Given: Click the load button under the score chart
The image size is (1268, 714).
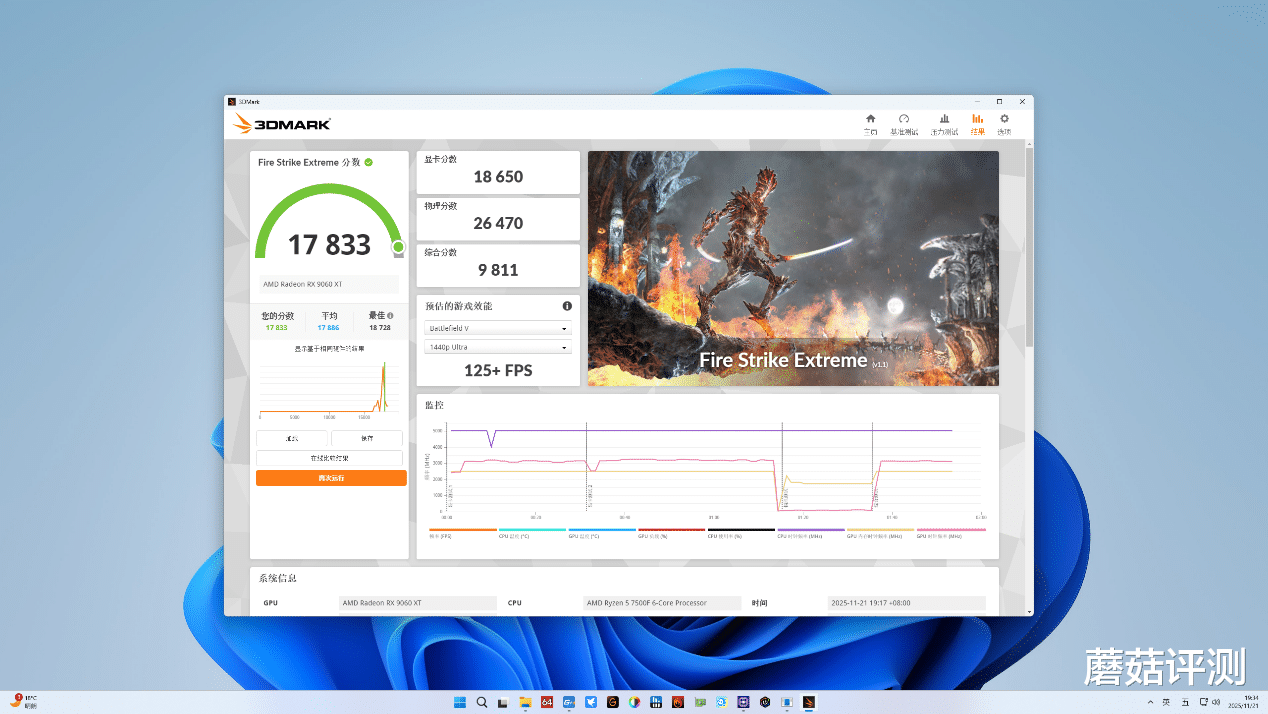Looking at the screenshot, I should pyautogui.click(x=292, y=438).
